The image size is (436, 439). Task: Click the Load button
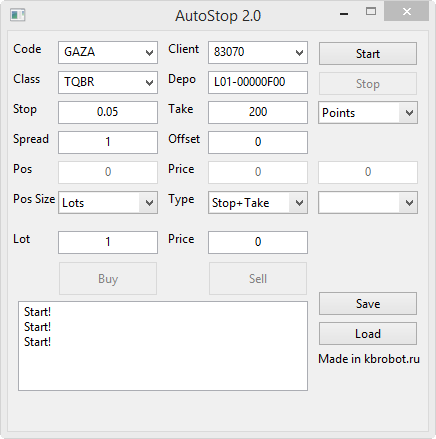point(368,334)
